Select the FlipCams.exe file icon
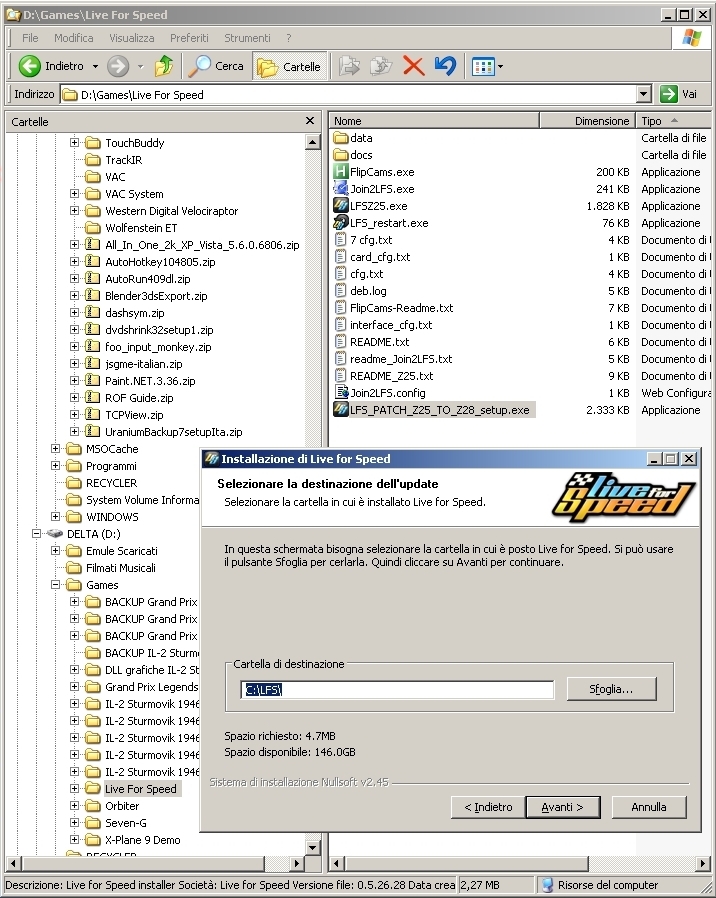 pyautogui.click(x=341, y=172)
